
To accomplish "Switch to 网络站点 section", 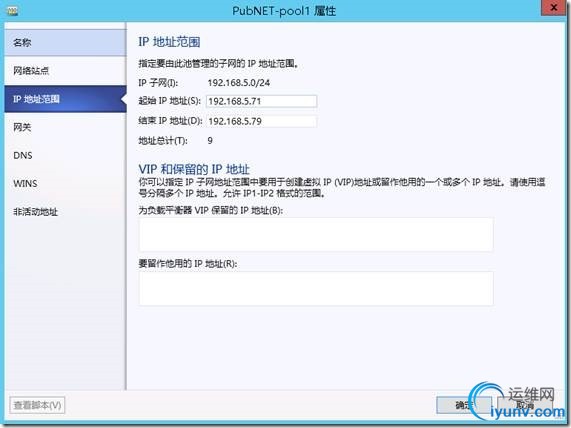I will point(65,71).
